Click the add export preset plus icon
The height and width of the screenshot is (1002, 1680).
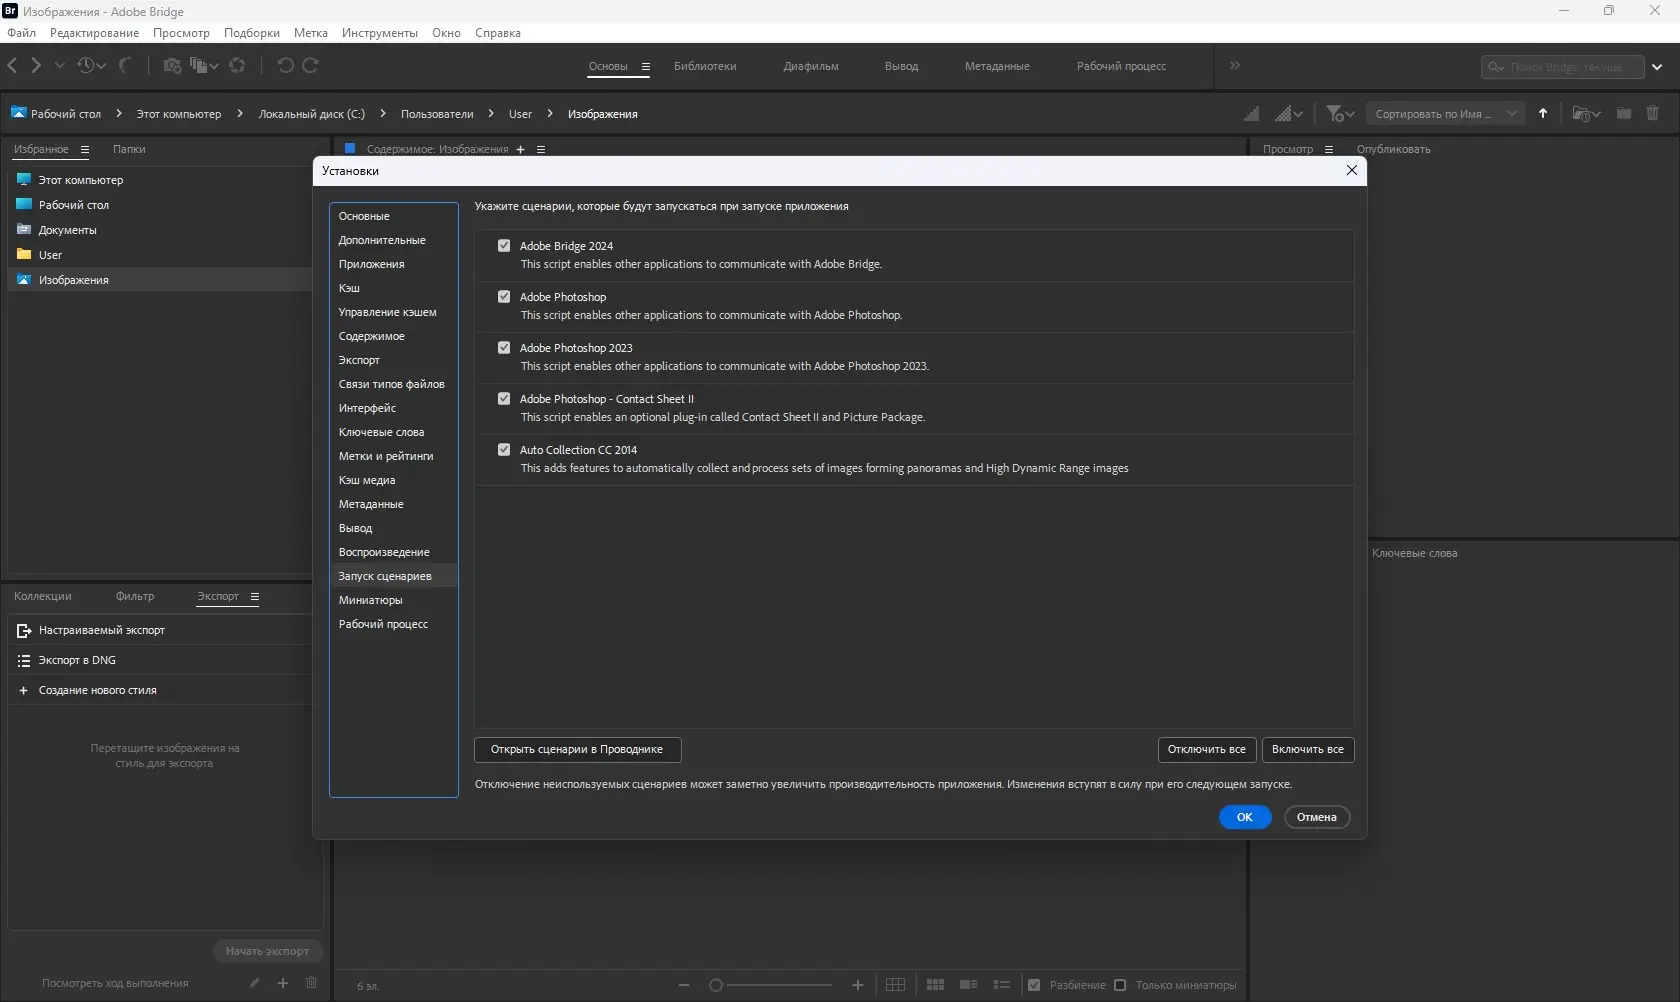[283, 983]
